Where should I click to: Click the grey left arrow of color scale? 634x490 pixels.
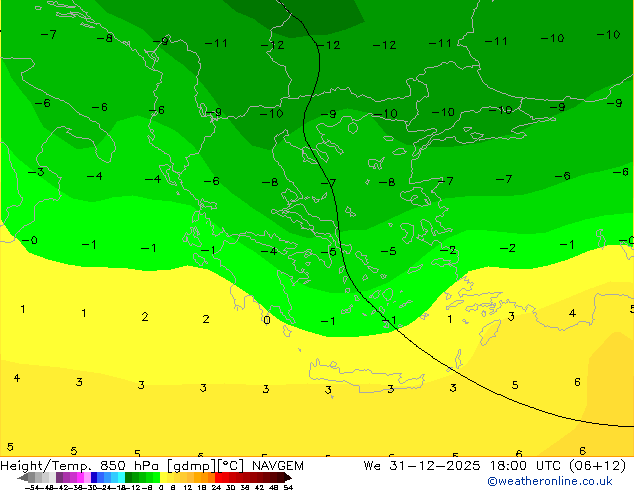pyautogui.click(x=23, y=477)
